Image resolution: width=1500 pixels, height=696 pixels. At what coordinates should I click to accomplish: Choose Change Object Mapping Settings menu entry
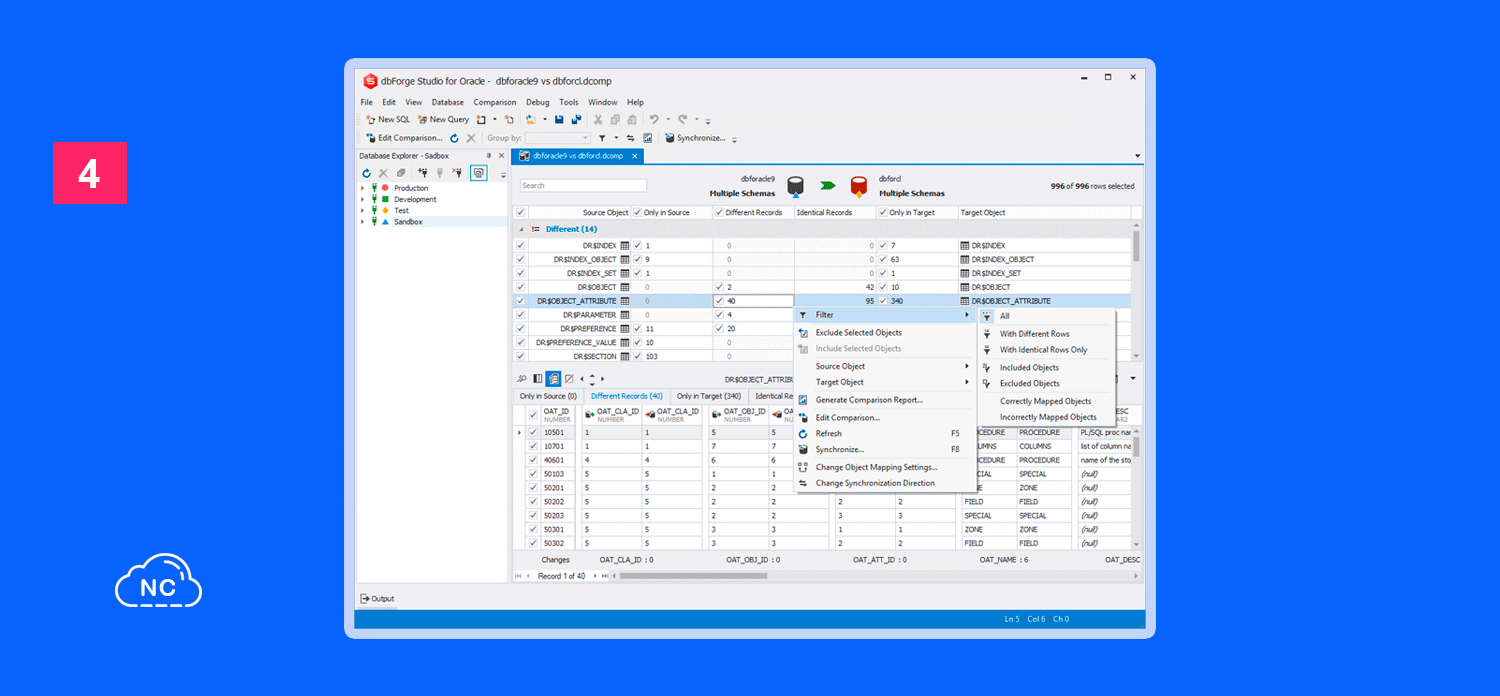point(885,467)
